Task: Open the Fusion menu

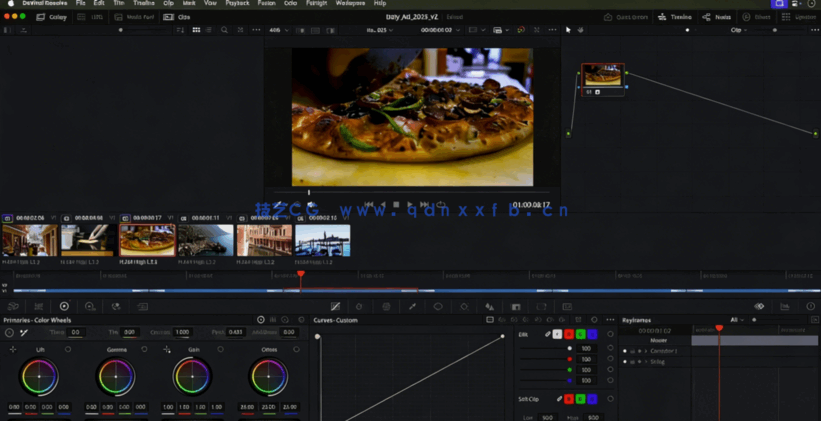Action: (267, 3)
